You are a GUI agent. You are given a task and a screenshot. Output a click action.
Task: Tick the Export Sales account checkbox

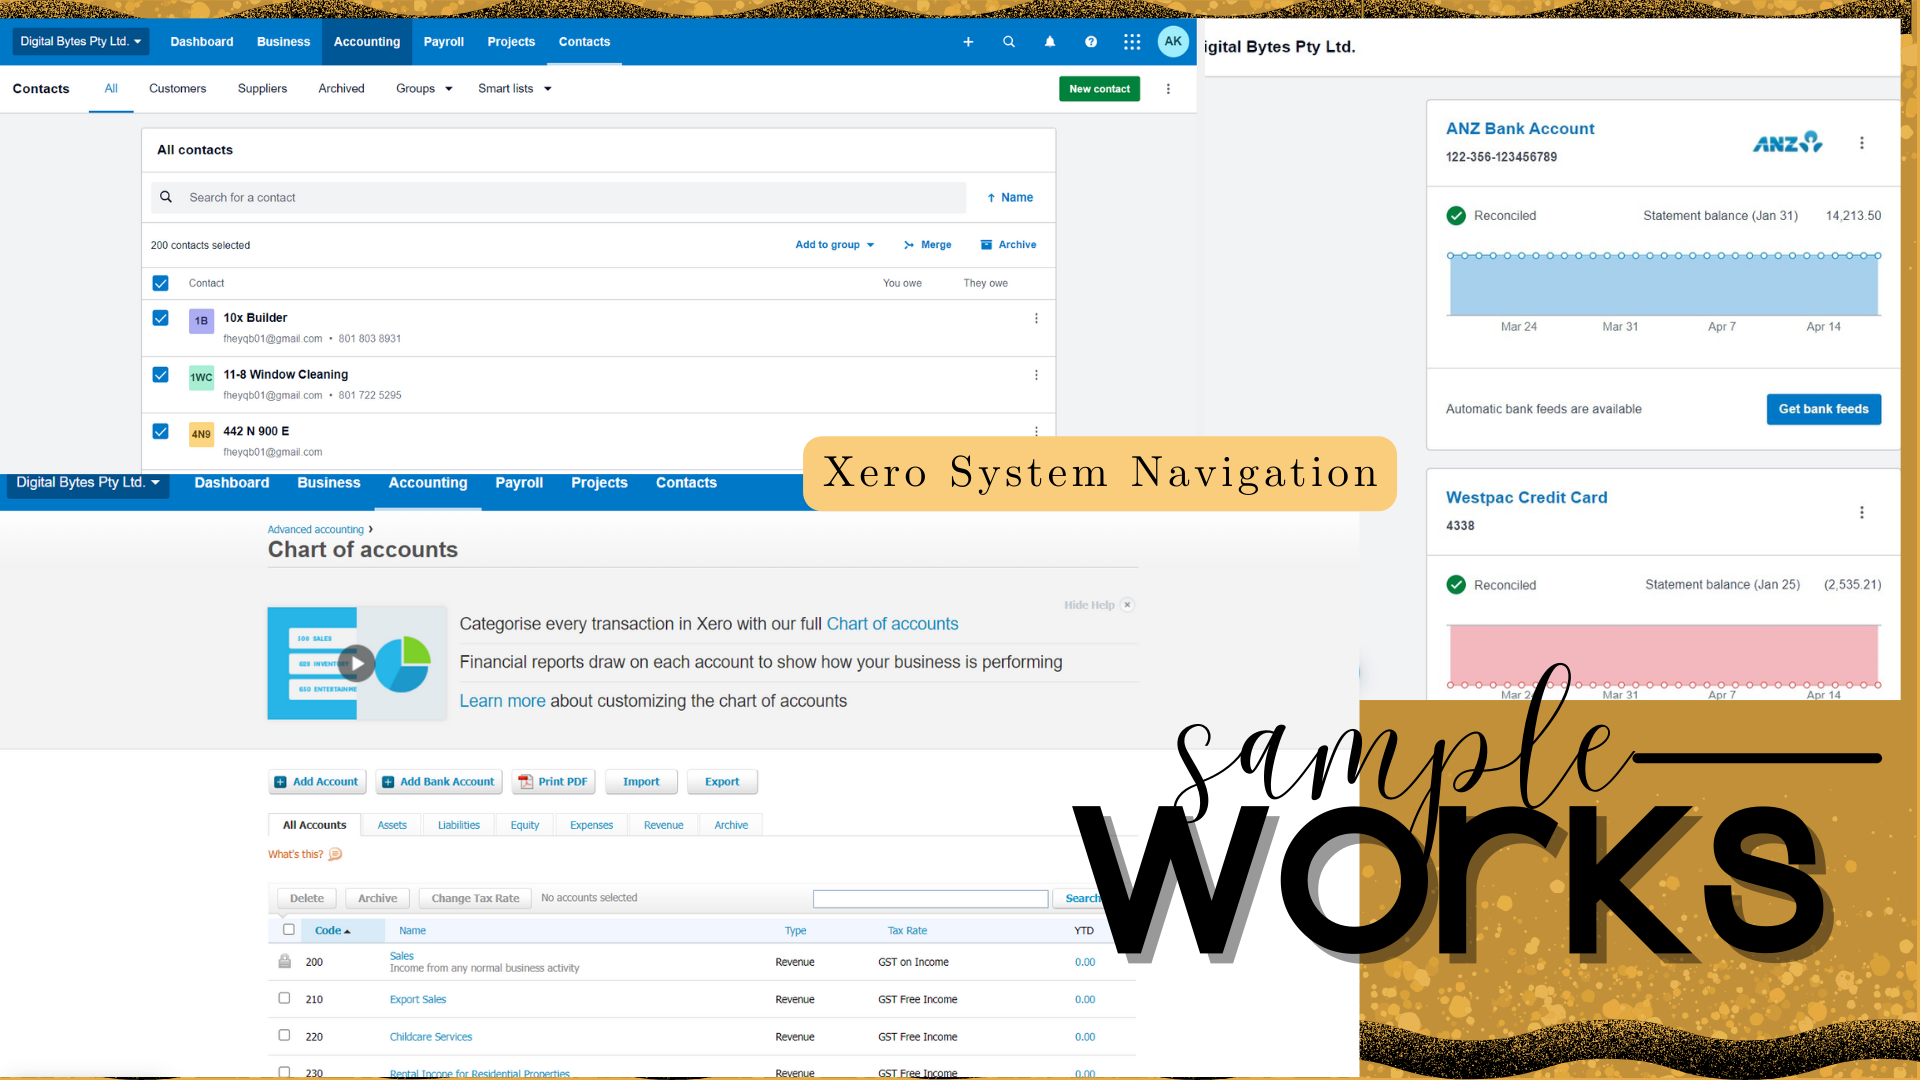pyautogui.click(x=284, y=998)
